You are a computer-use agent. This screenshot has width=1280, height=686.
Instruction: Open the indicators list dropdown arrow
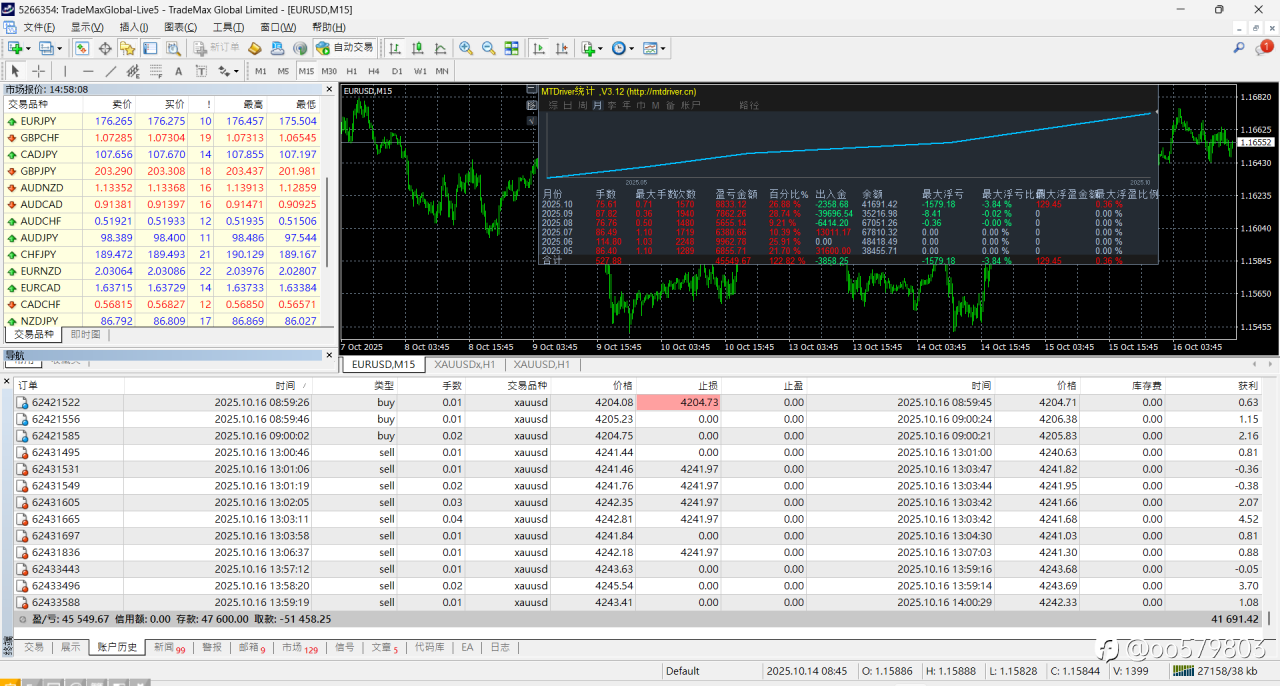pos(601,48)
